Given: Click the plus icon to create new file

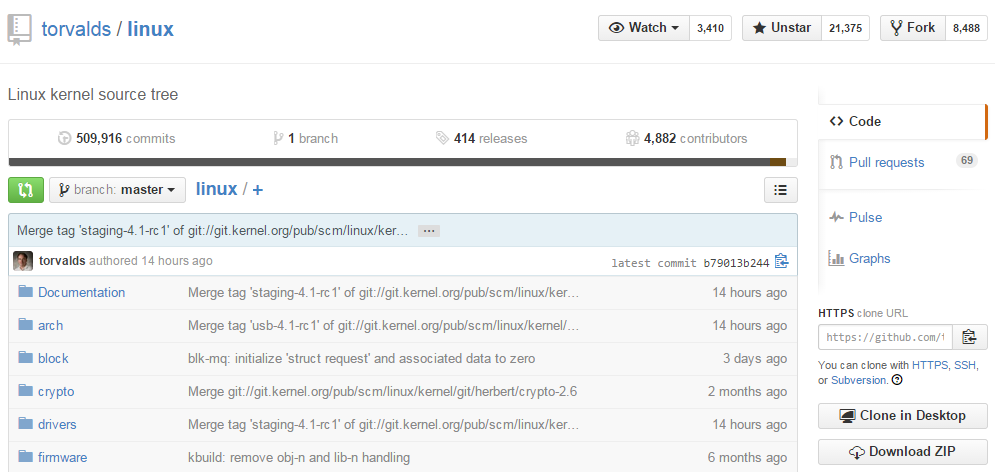Looking at the screenshot, I should [x=258, y=190].
